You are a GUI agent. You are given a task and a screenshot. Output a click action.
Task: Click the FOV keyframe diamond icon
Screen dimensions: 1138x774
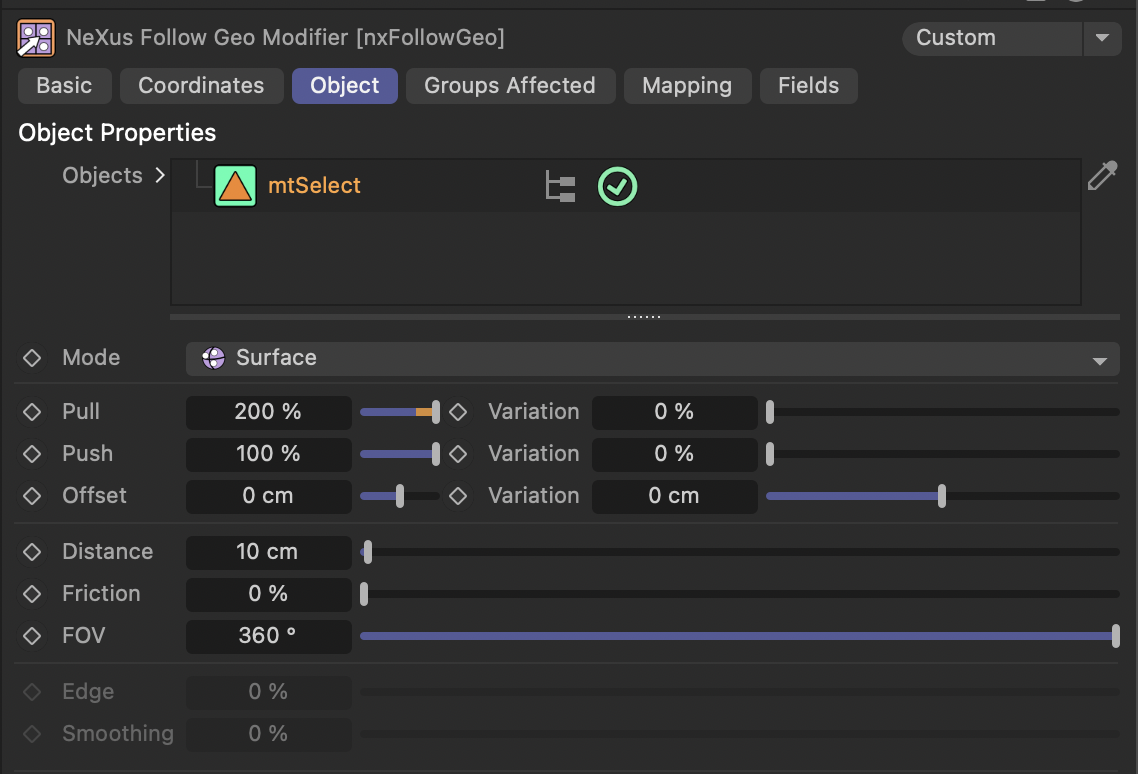pos(32,636)
